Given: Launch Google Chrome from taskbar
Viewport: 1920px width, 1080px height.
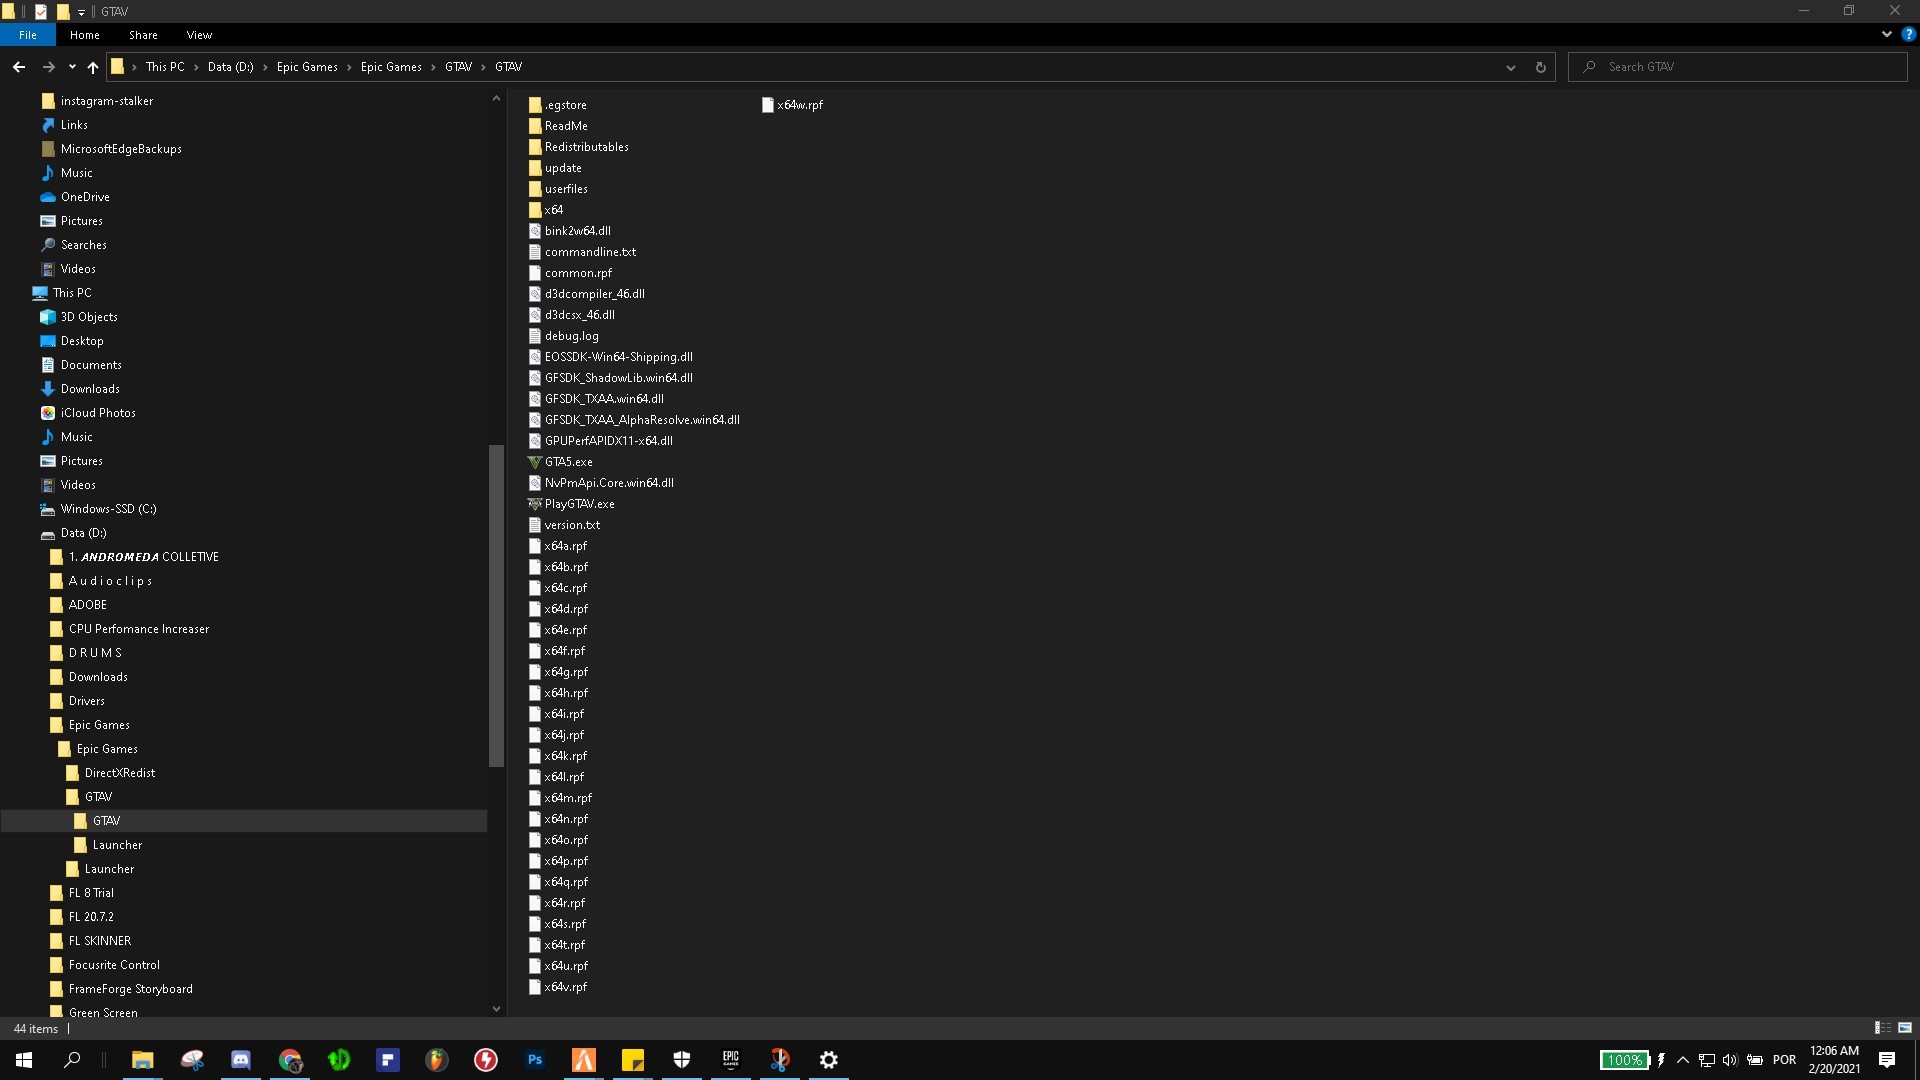Looking at the screenshot, I should click(290, 1060).
